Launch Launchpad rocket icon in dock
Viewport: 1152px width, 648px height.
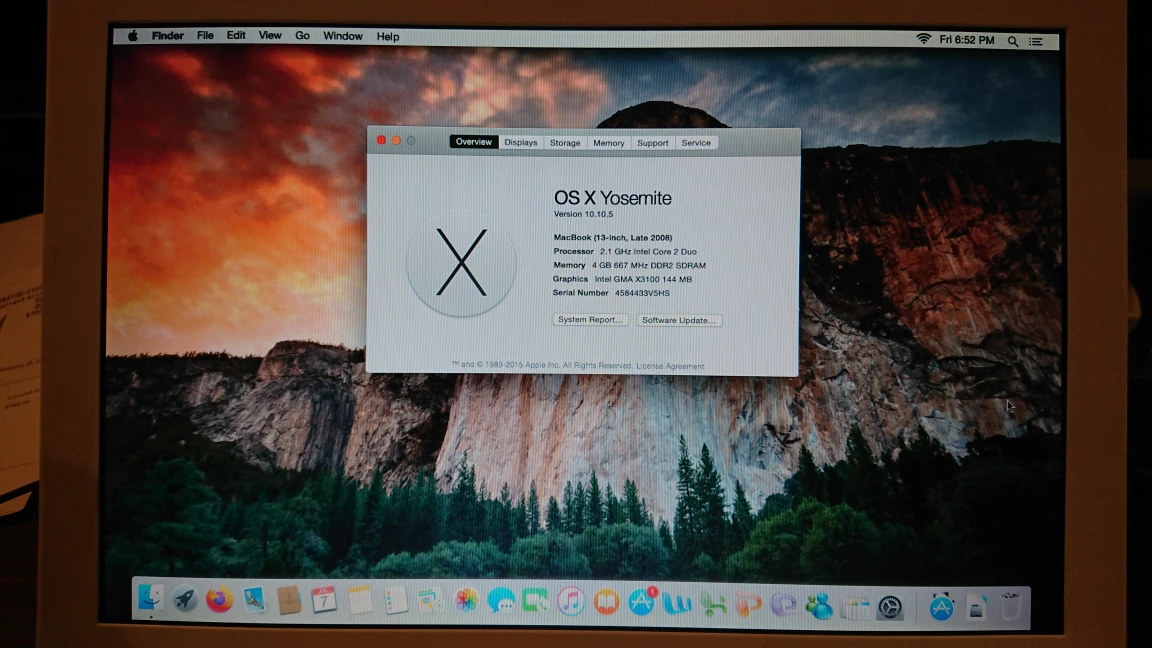pyautogui.click(x=185, y=600)
